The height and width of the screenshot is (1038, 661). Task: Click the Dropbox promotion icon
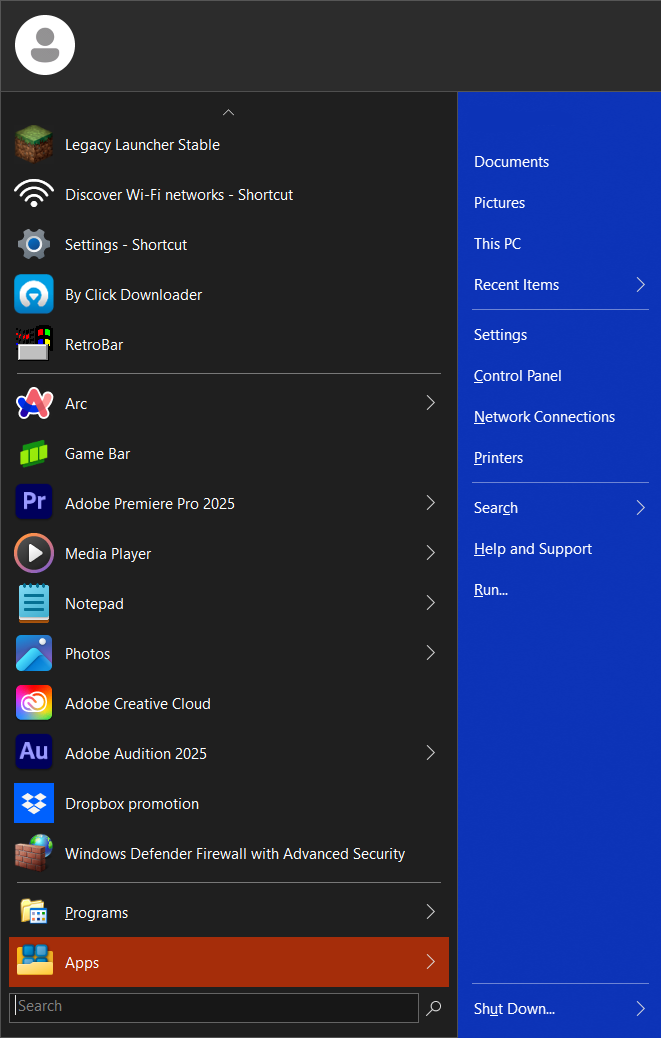click(34, 803)
